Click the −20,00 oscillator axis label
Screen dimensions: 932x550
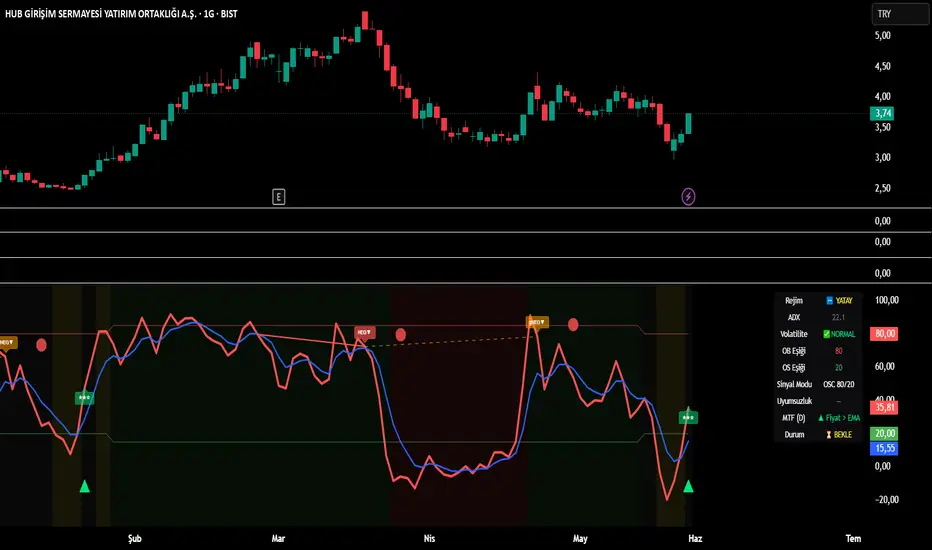point(886,499)
